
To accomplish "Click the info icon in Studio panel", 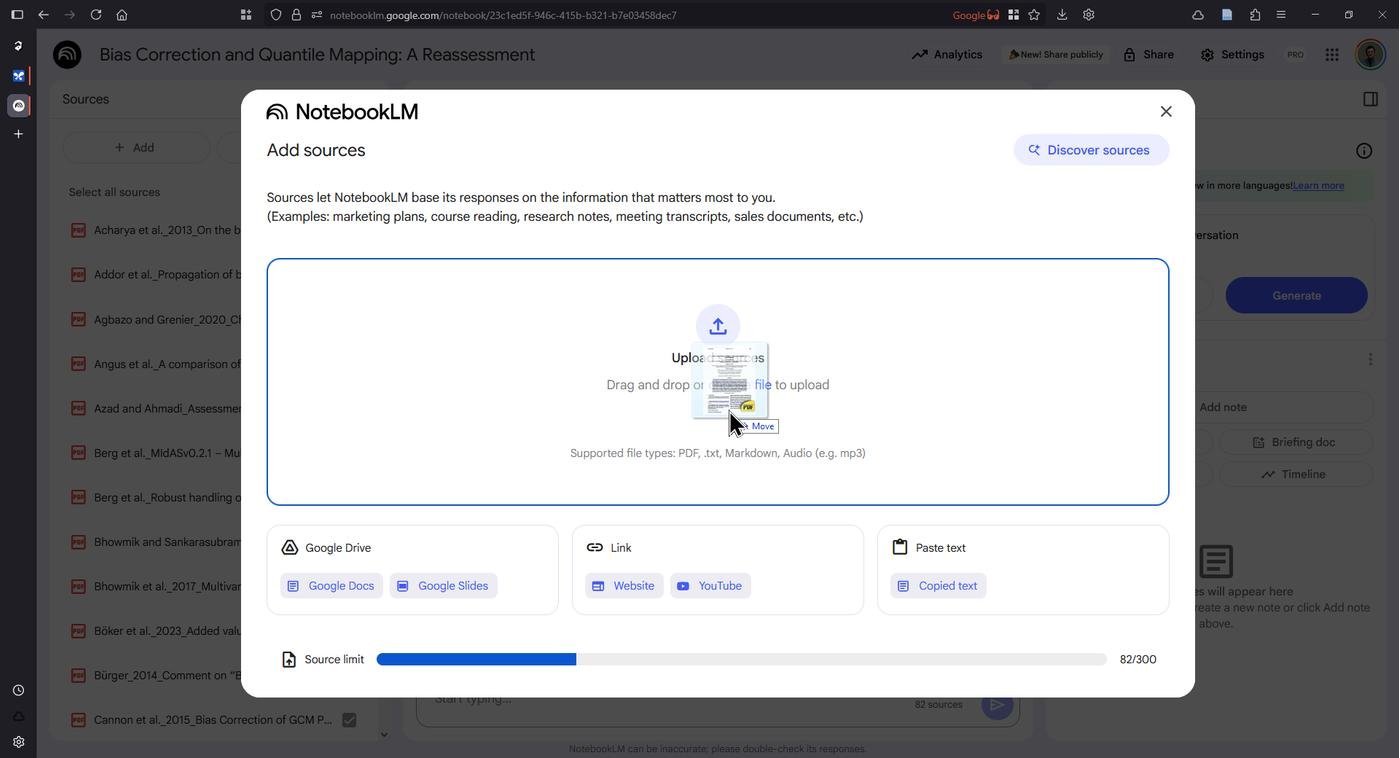I will pyautogui.click(x=1364, y=151).
